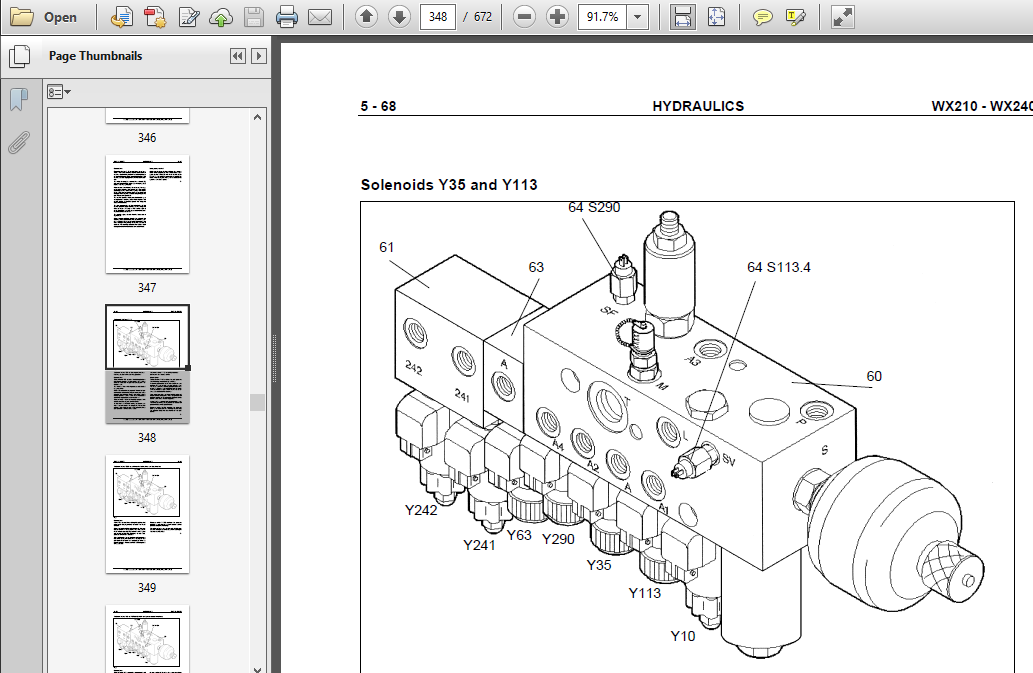Click the edit/sign document icon
This screenshot has height=673, width=1033.
click(x=188, y=17)
